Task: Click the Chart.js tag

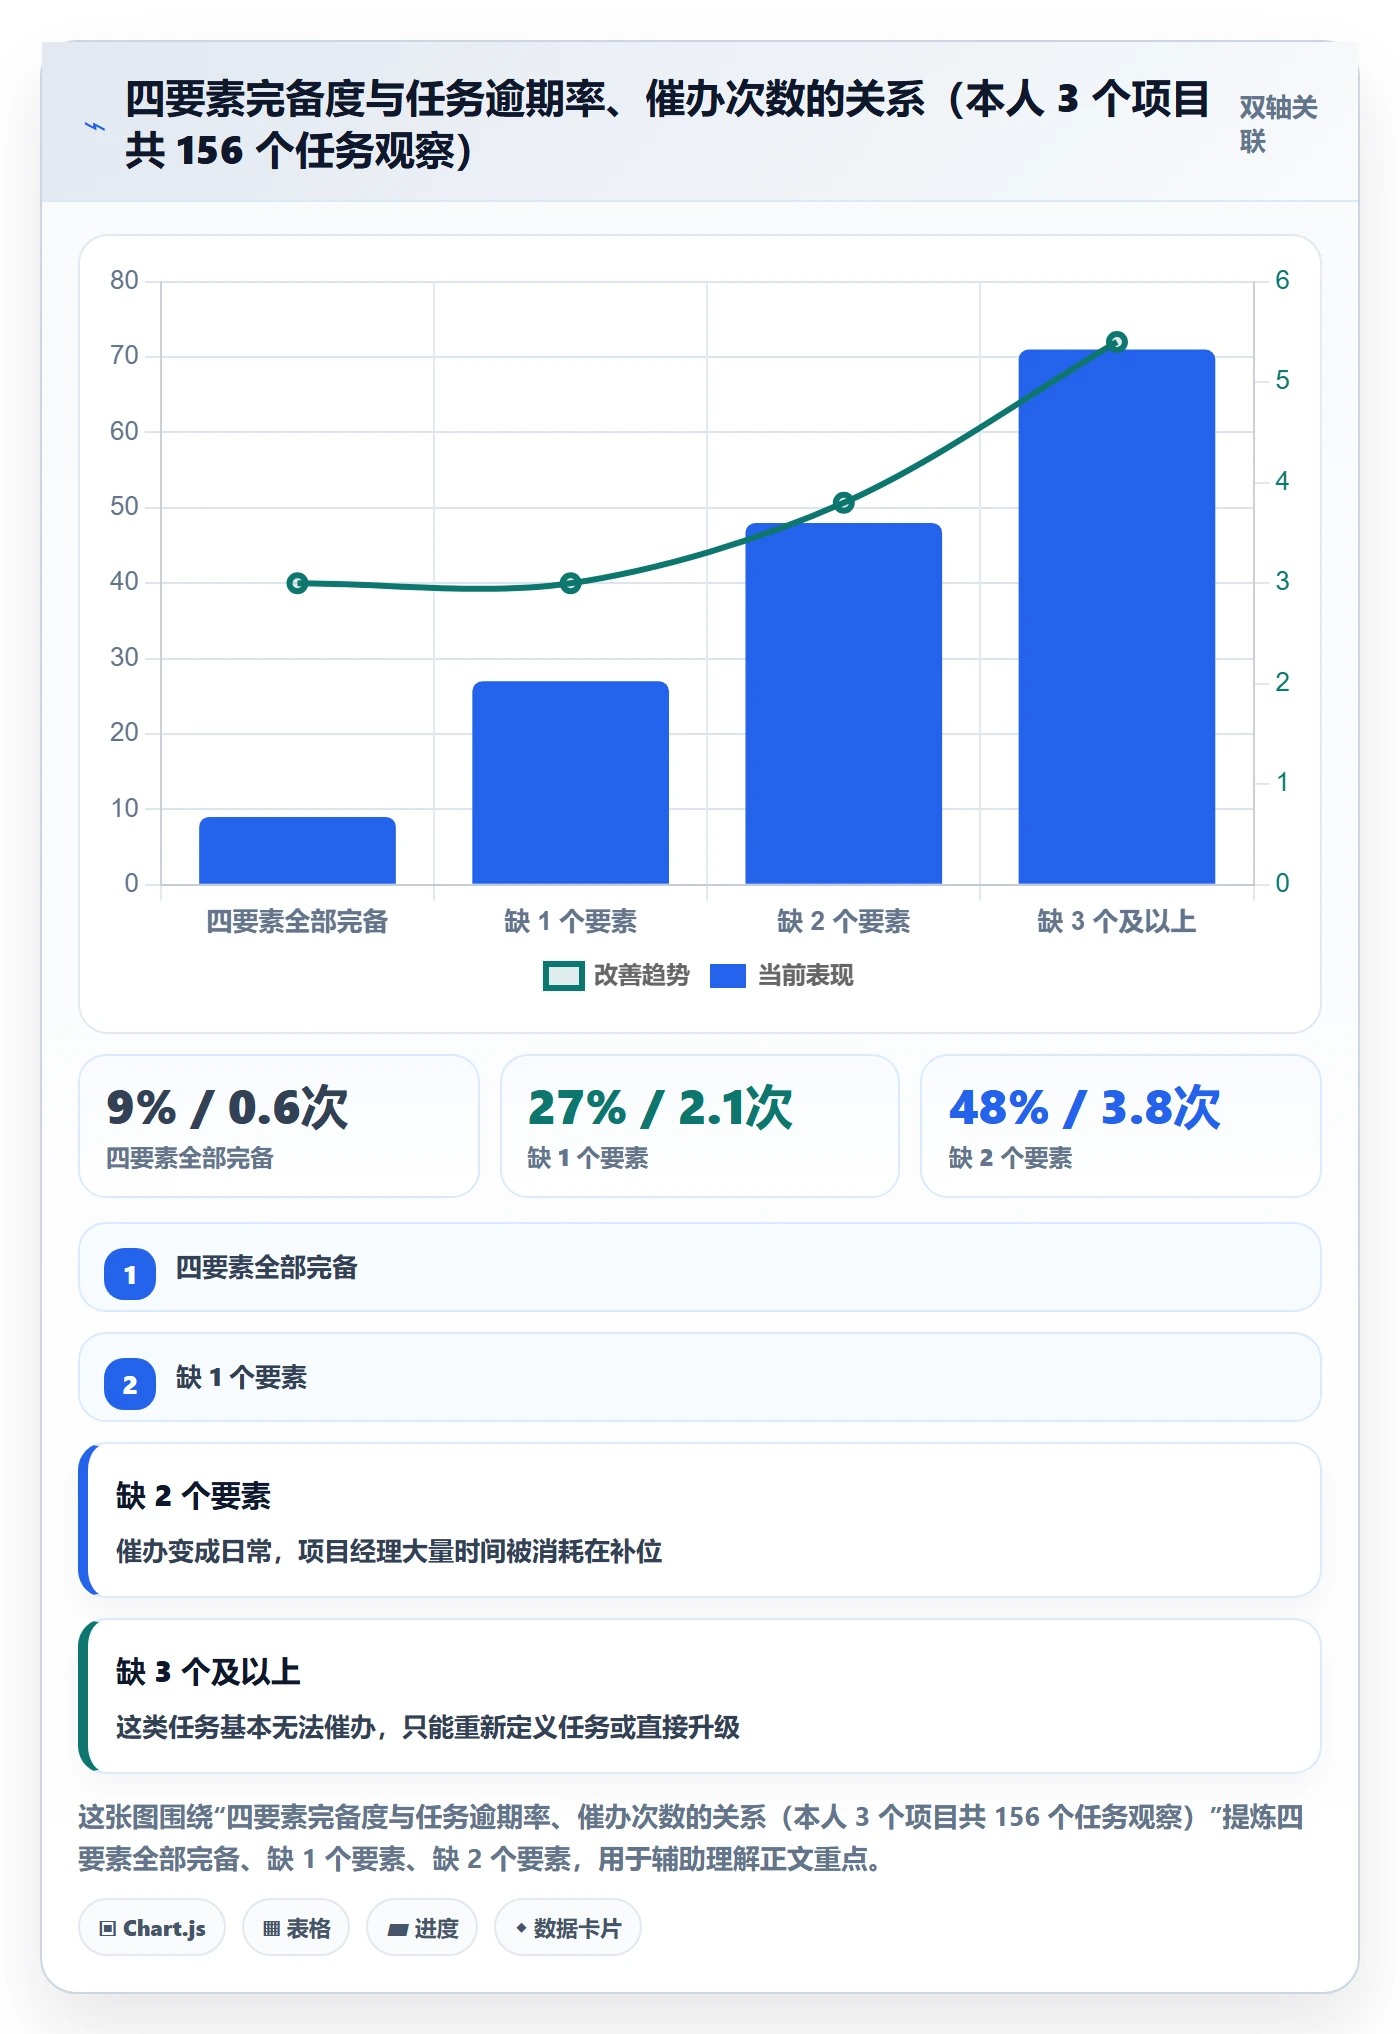Action: point(152,1928)
